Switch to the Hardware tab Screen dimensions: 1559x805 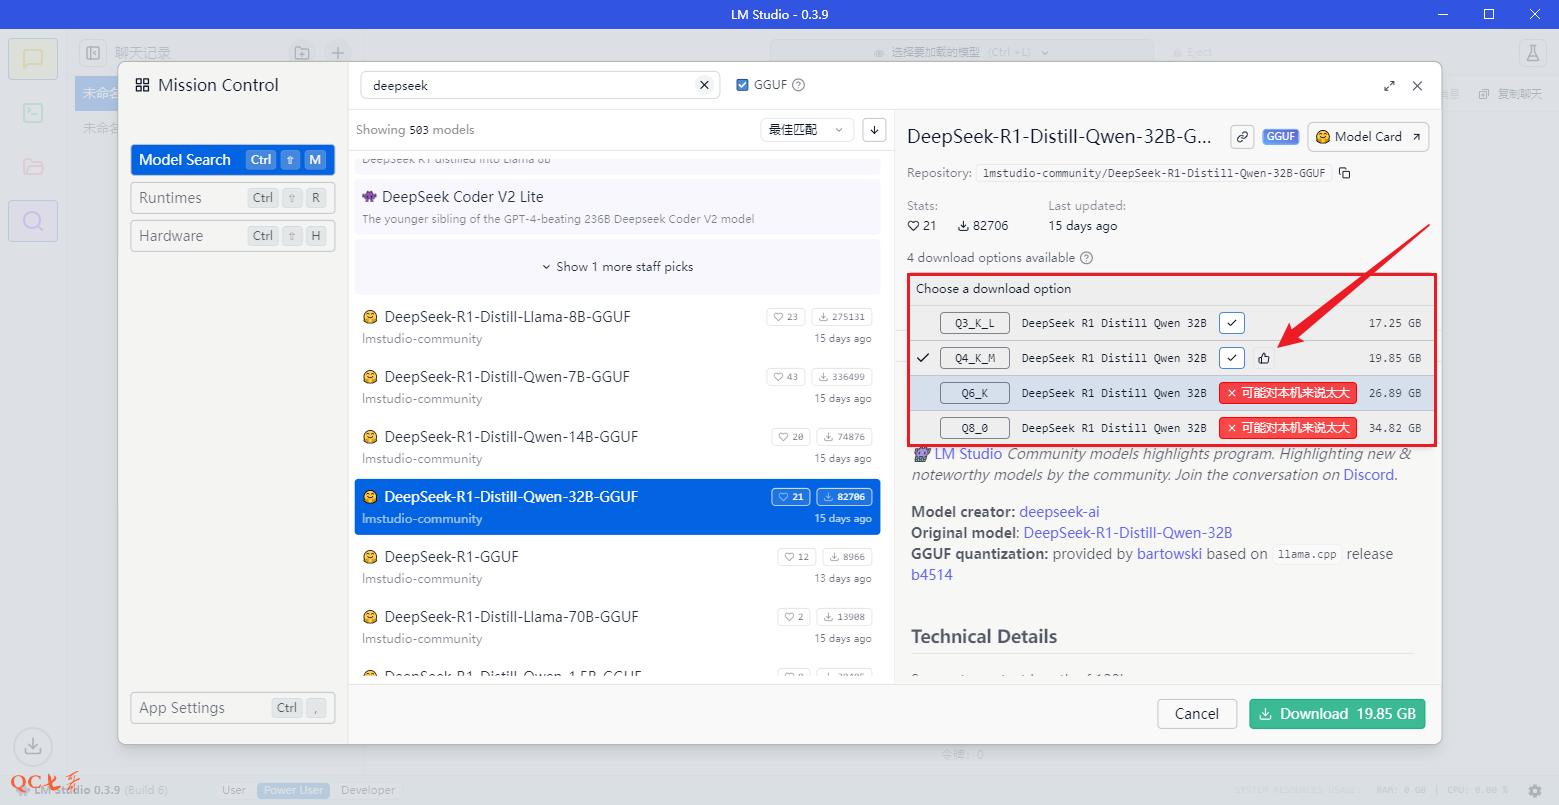click(232, 236)
